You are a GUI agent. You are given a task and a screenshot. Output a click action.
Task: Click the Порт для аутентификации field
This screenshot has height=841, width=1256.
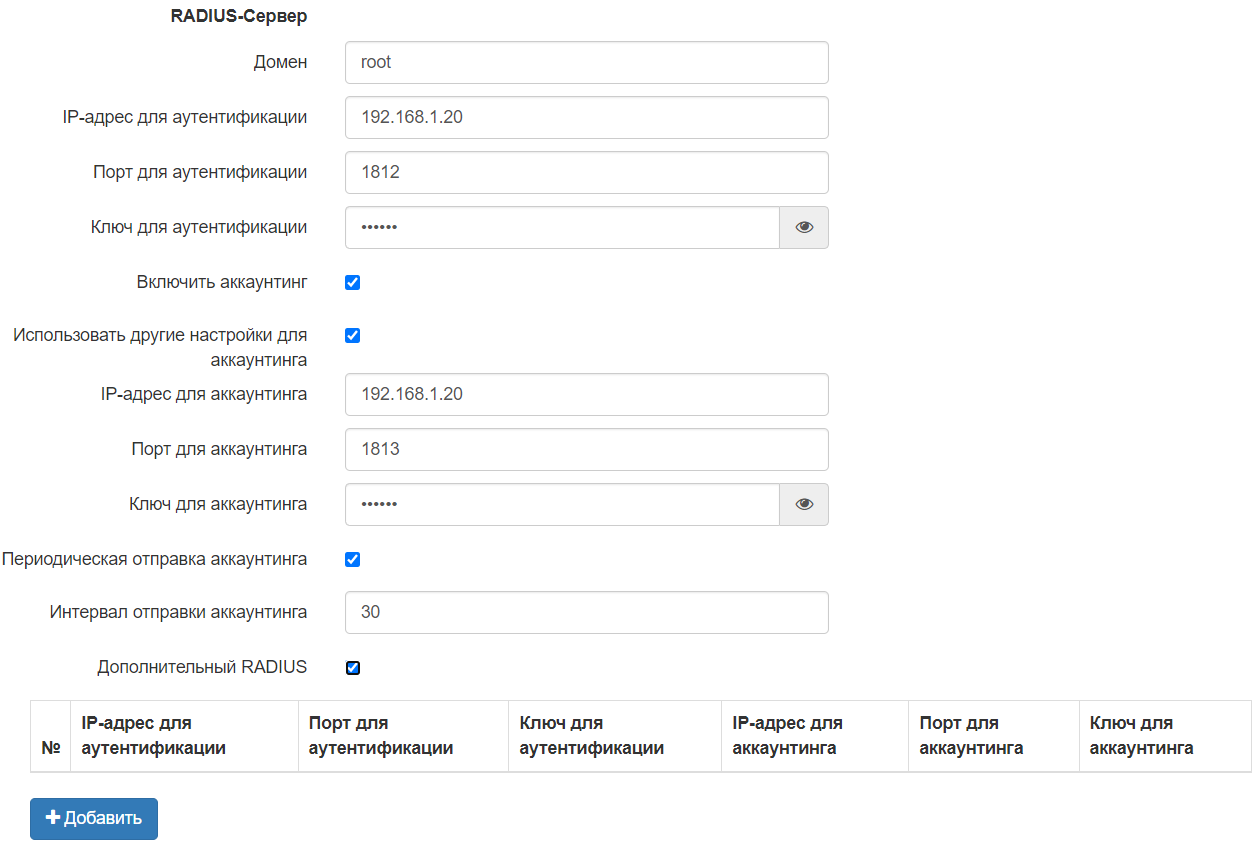point(586,173)
